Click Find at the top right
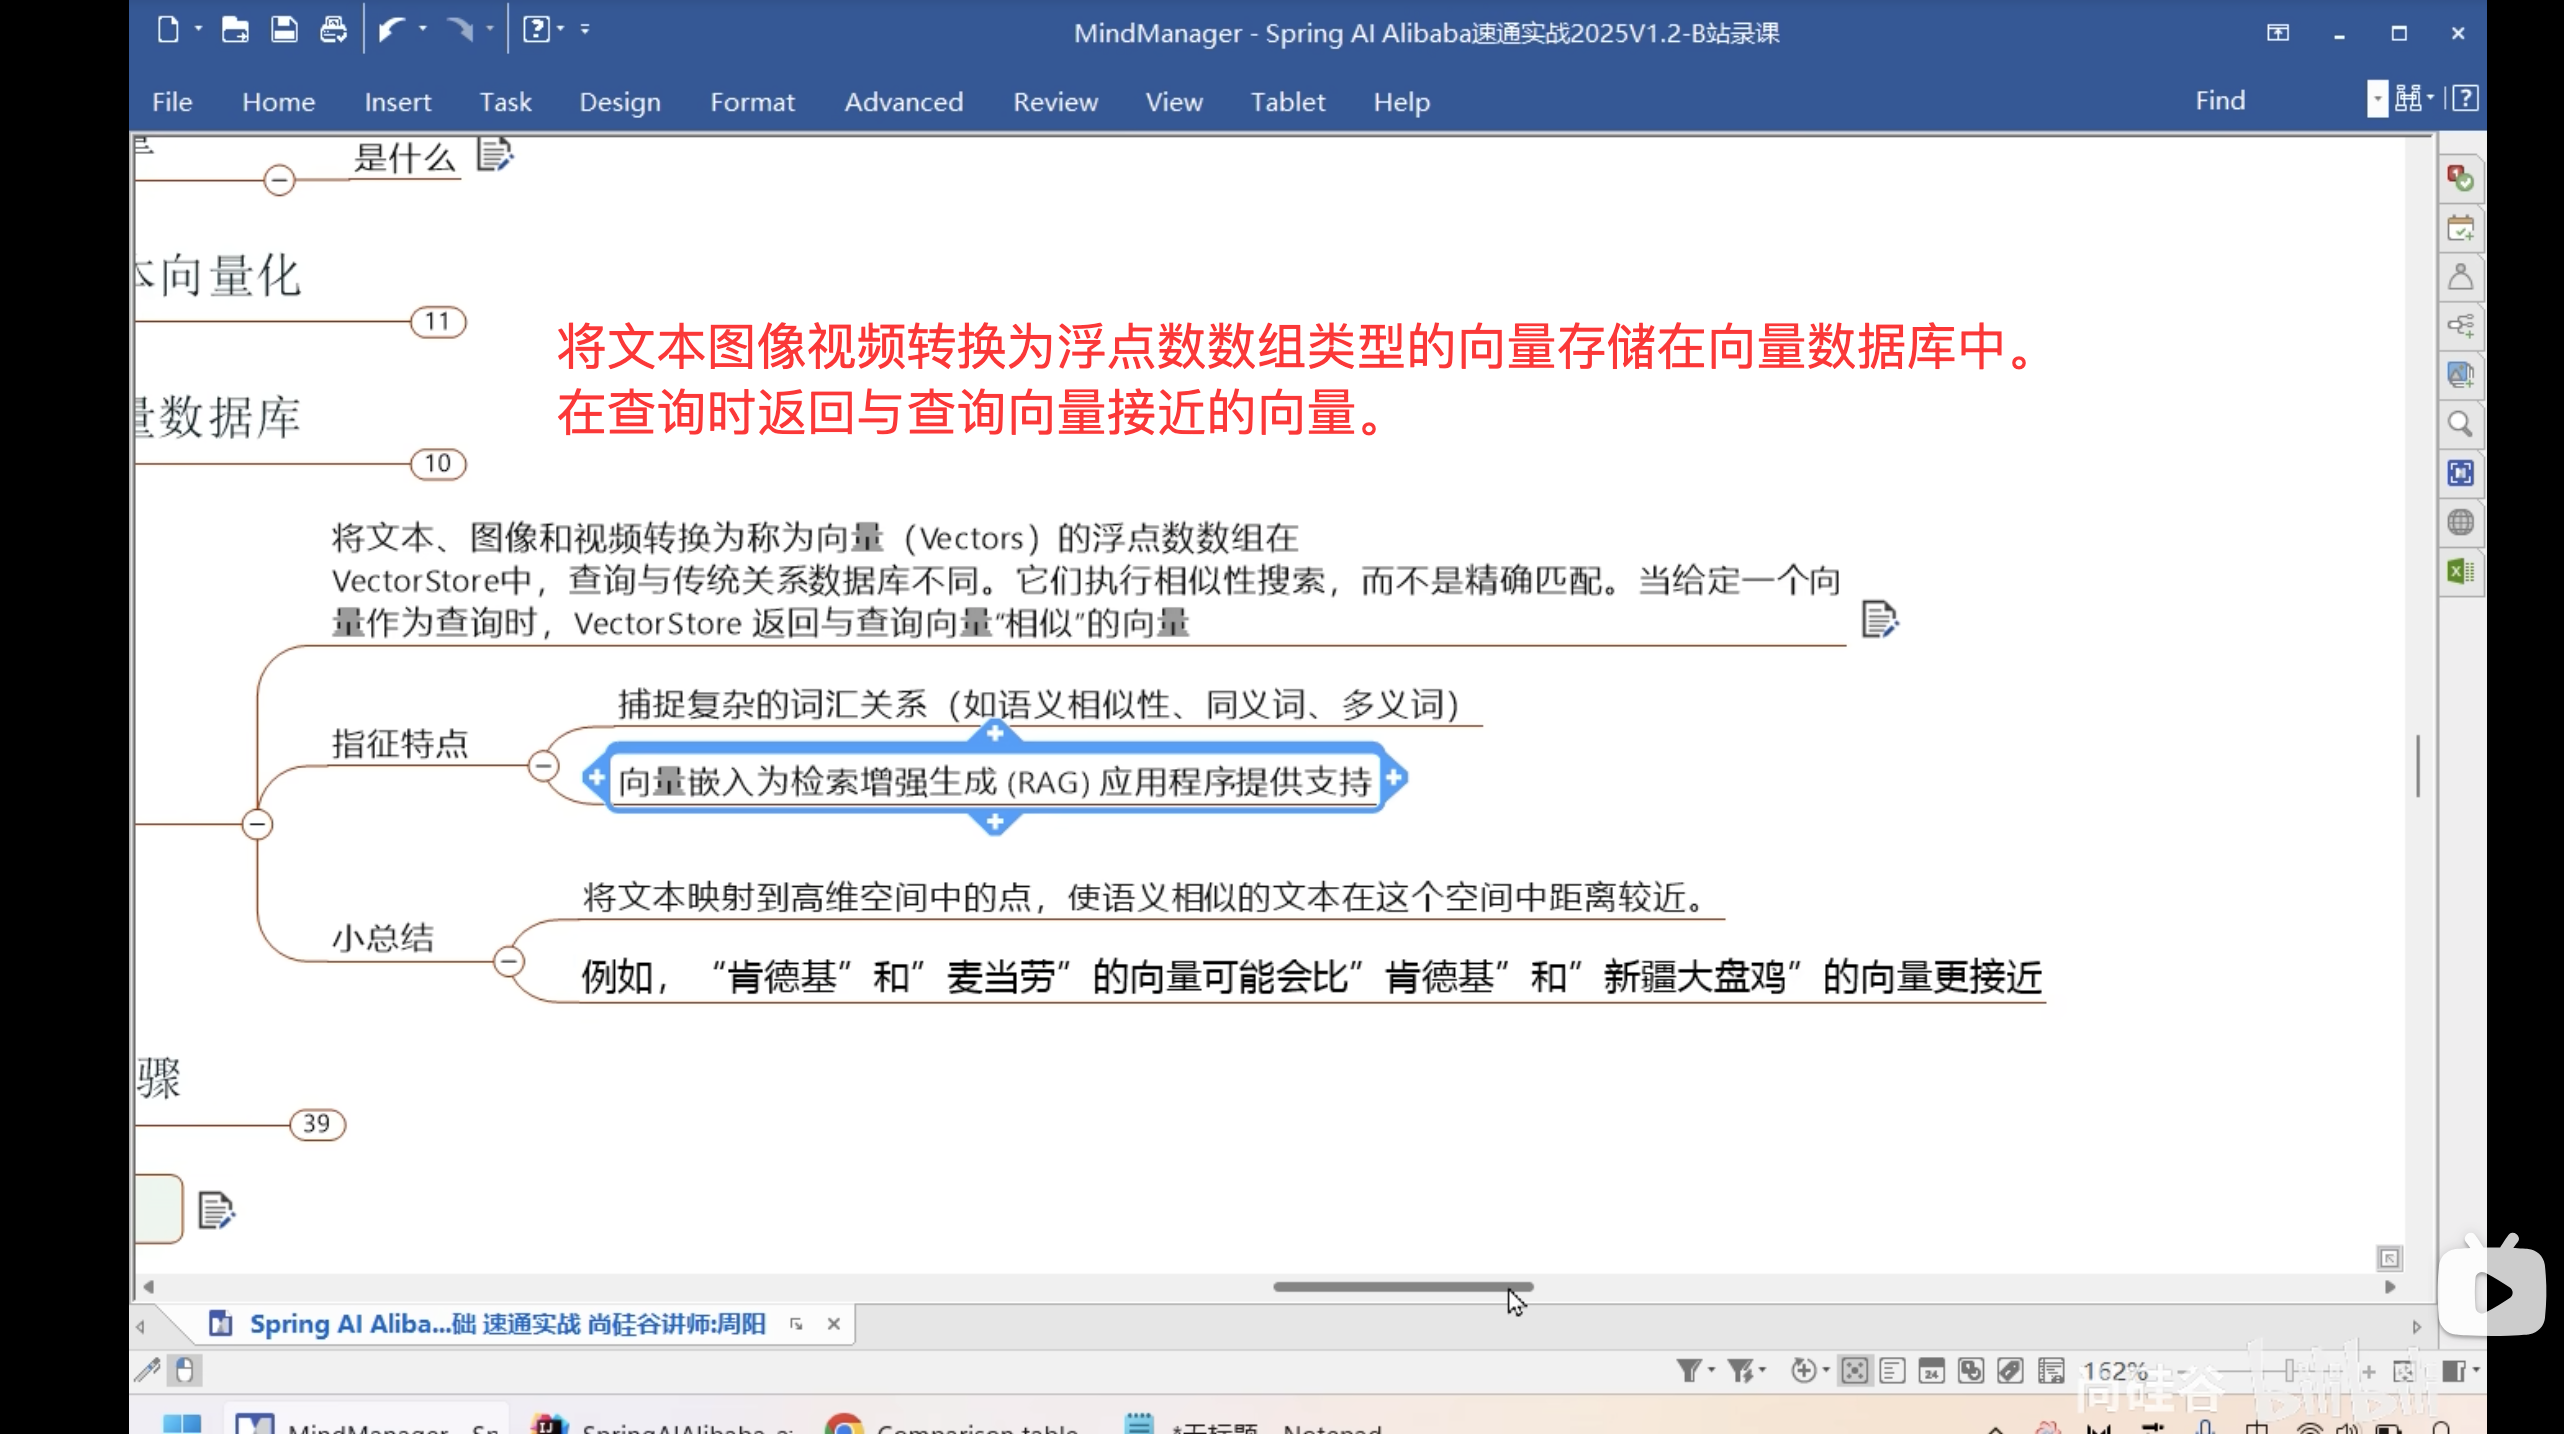The height and width of the screenshot is (1434, 2564). (x=2220, y=99)
